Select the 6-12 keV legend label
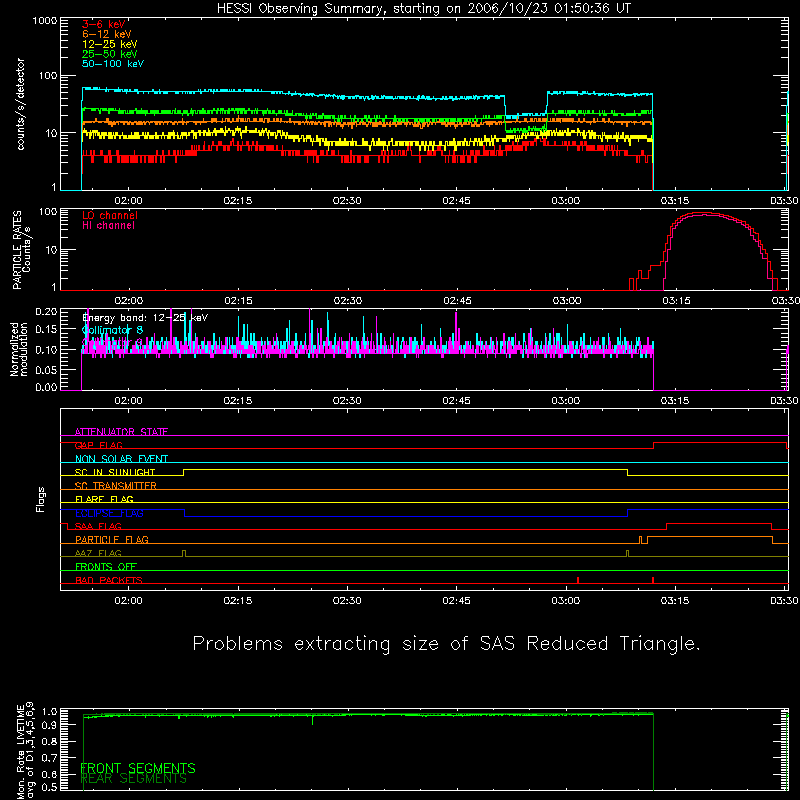 [x=107, y=34]
